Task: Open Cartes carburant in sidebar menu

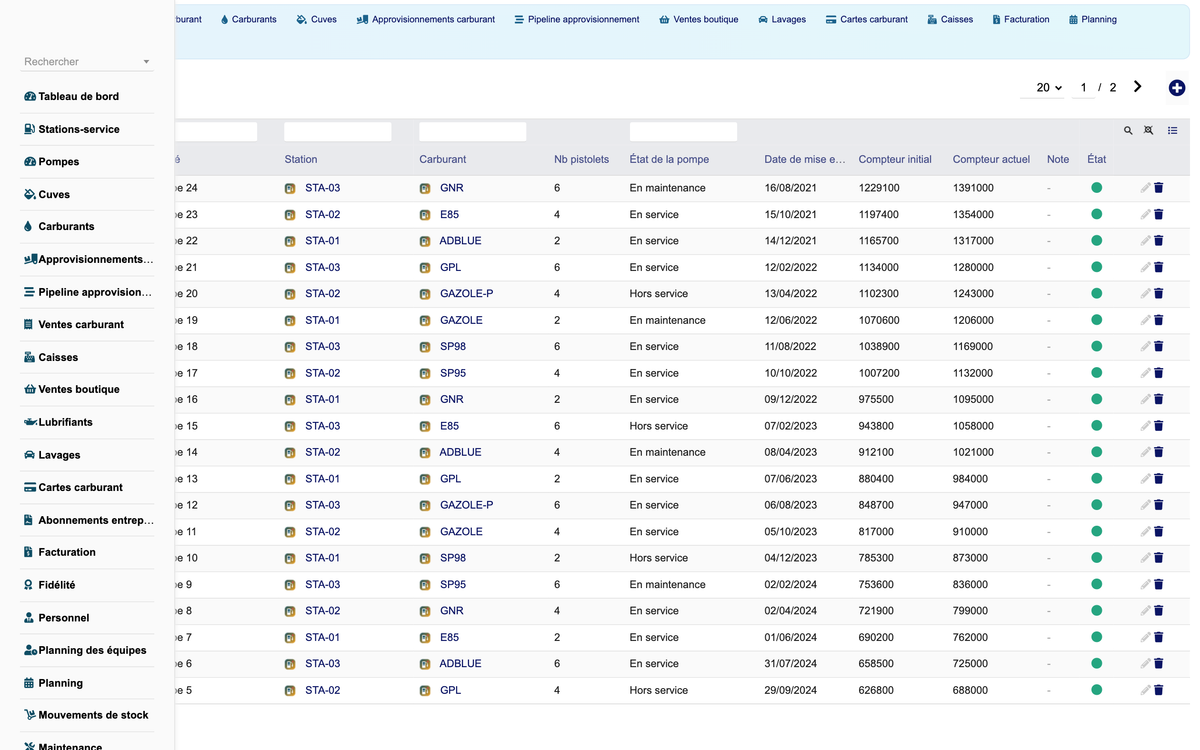Action: (80, 487)
